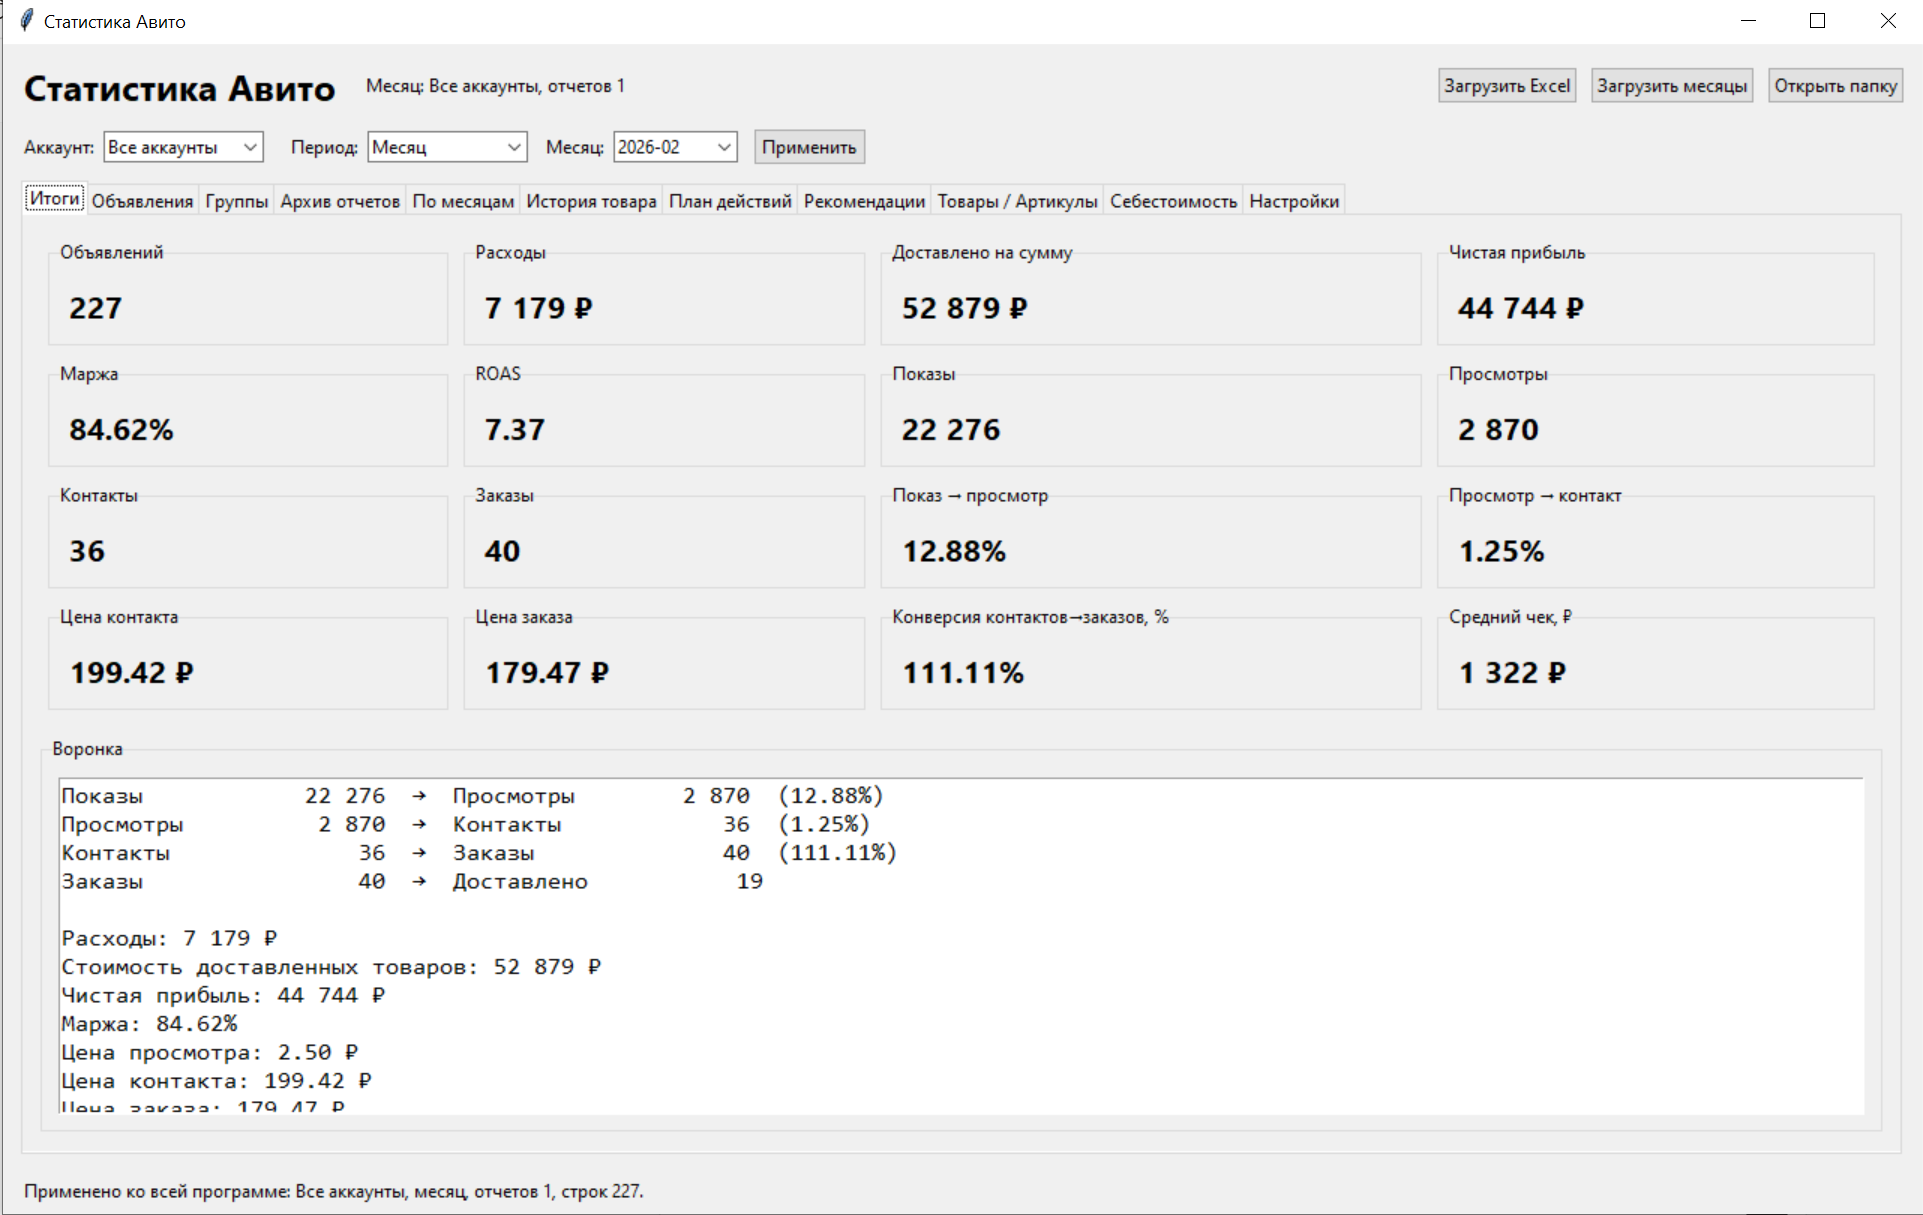The height and width of the screenshot is (1215, 1923).
Task: Maximize the Статистика Авито window
Action: tap(1818, 21)
